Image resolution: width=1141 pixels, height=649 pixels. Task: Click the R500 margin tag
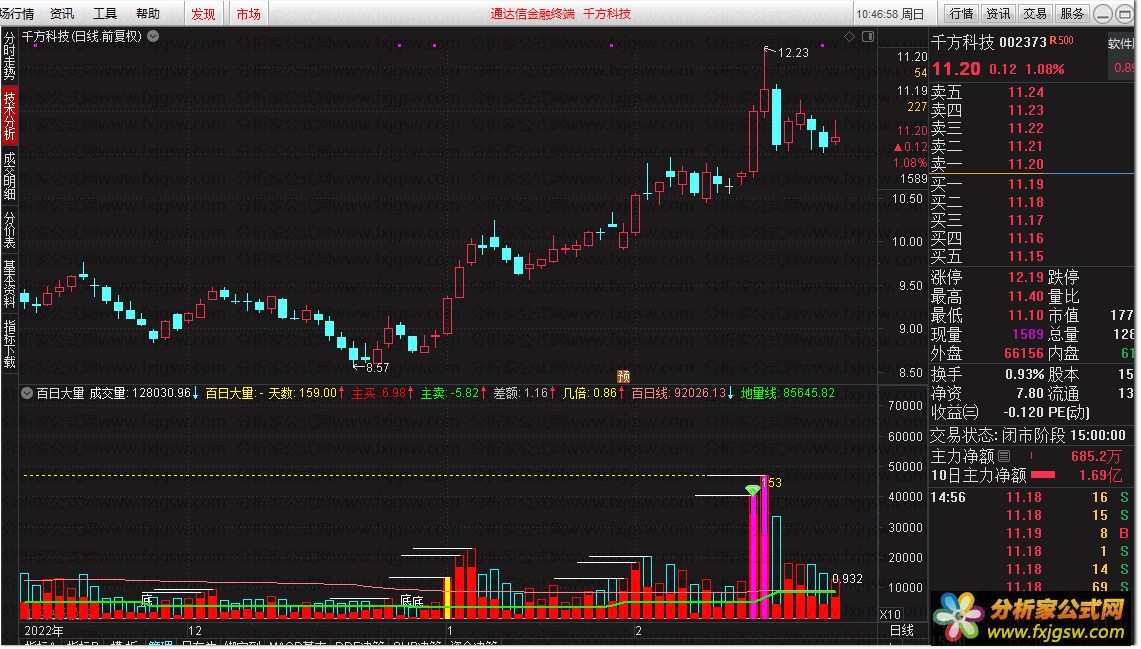pyautogui.click(x=1062, y=41)
